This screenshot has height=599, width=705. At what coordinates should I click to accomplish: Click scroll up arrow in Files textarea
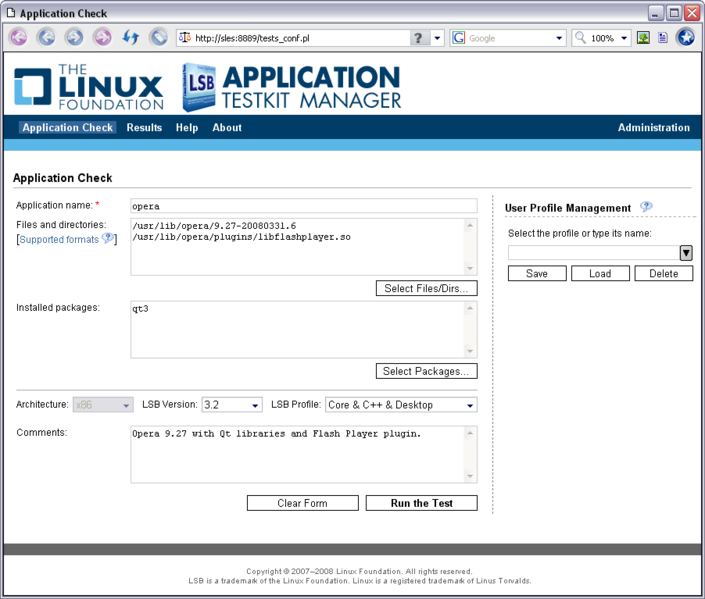point(470,225)
